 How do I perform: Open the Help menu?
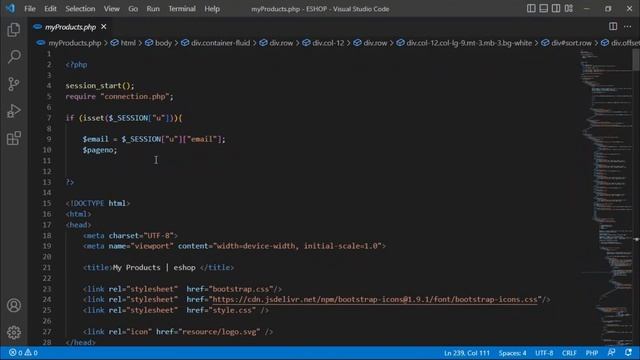[x=212, y=9]
